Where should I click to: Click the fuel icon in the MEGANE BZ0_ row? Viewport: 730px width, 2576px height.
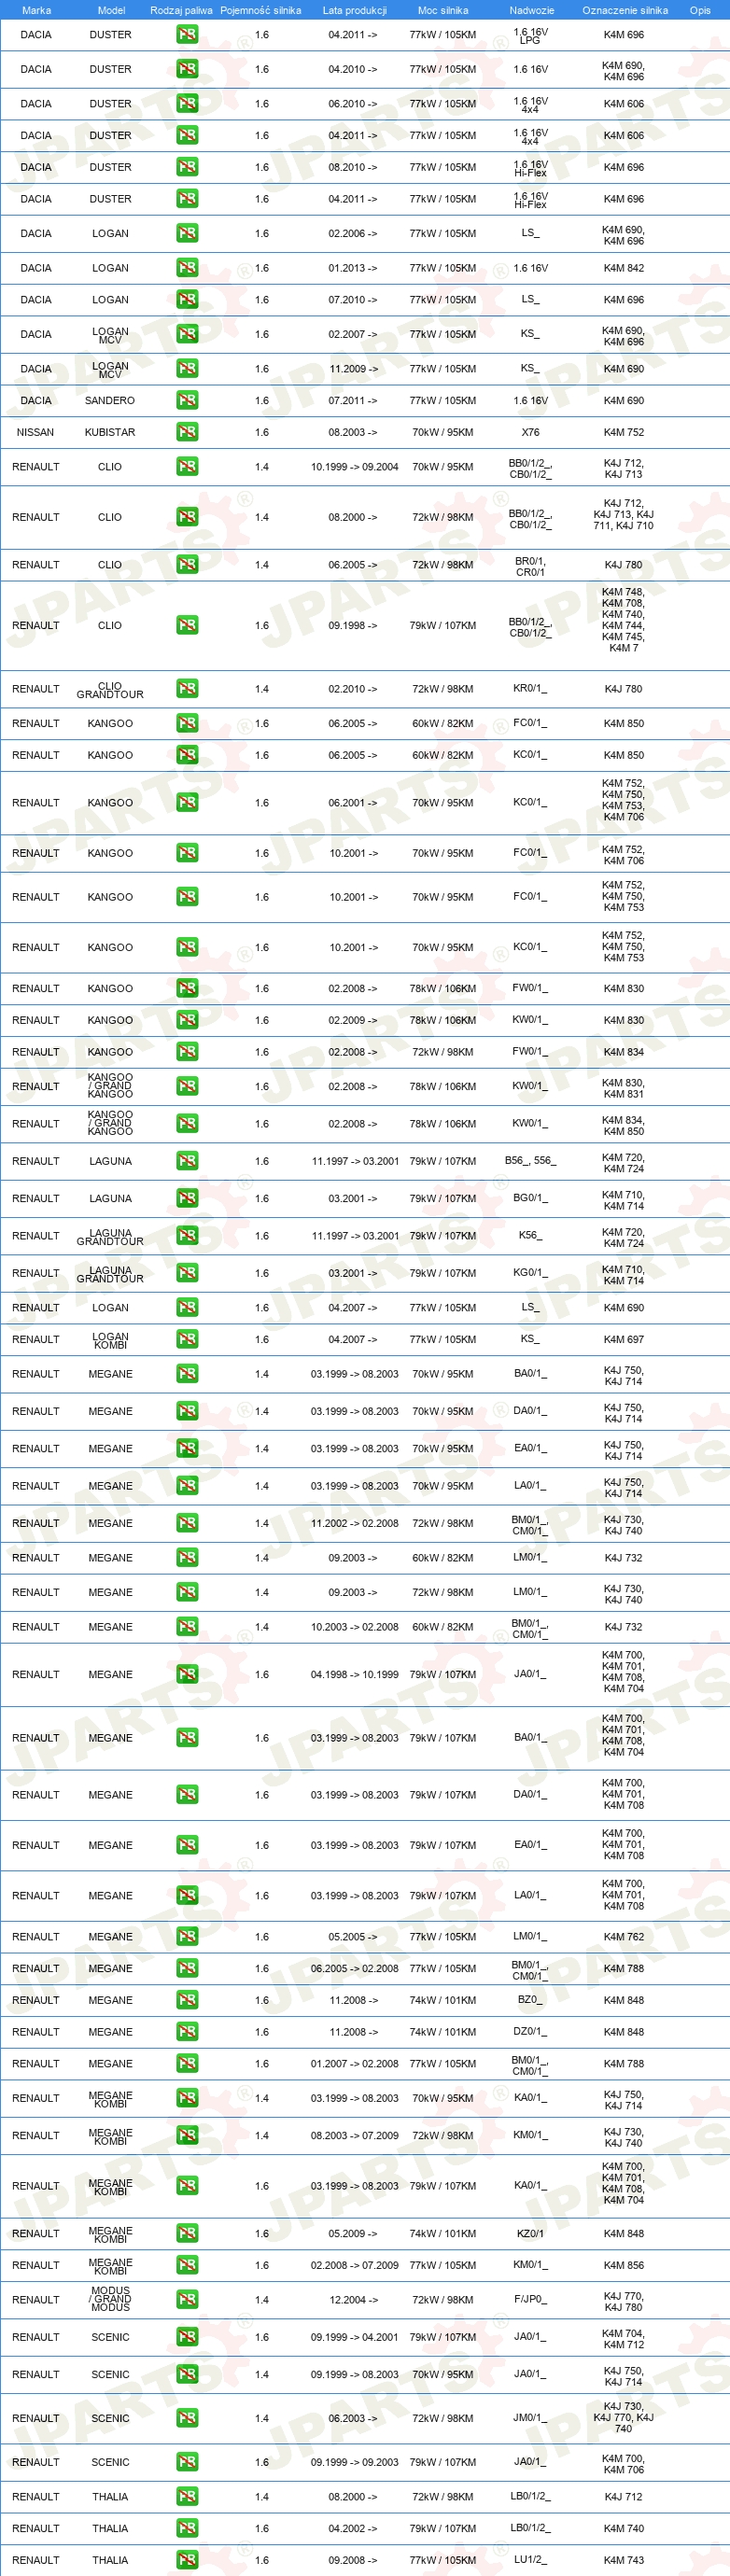tap(187, 2000)
